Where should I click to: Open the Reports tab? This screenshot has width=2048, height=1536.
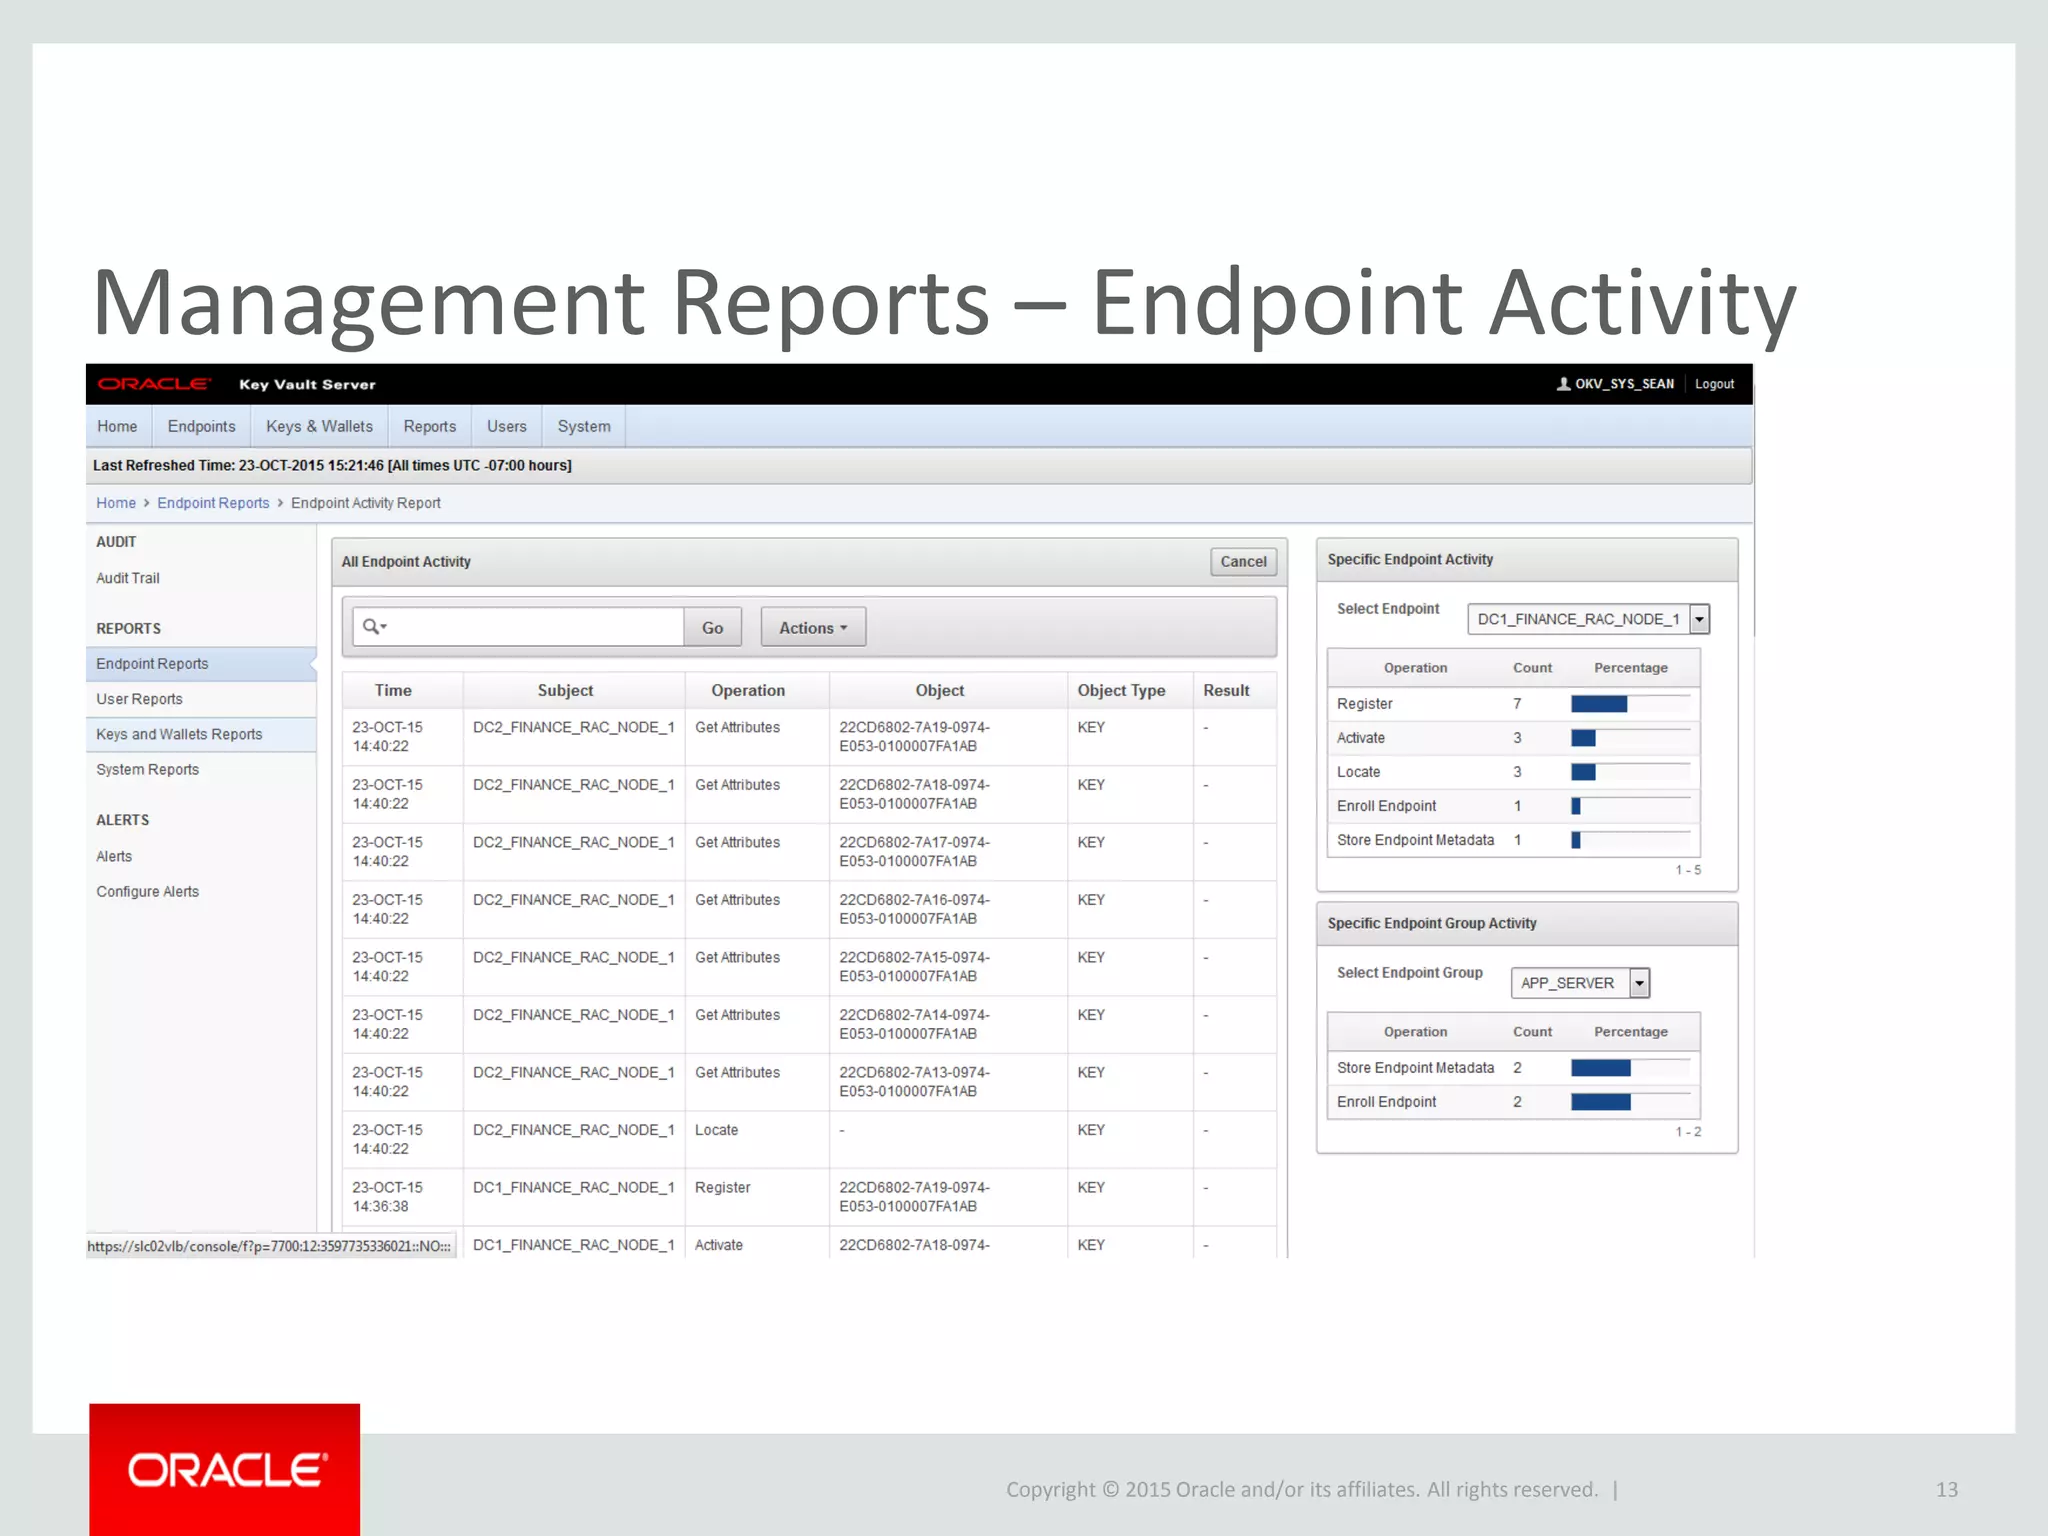(x=430, y=426)
